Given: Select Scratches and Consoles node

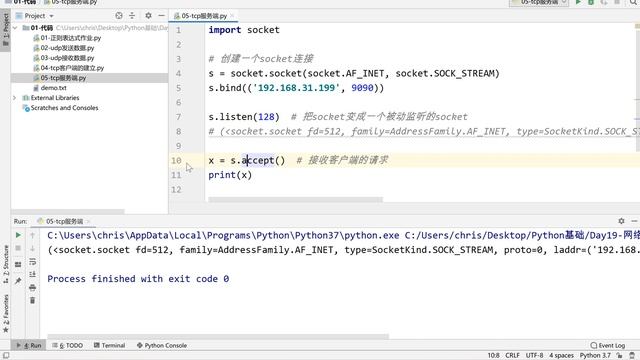Looking at the screenshot, I should point(64,108).
